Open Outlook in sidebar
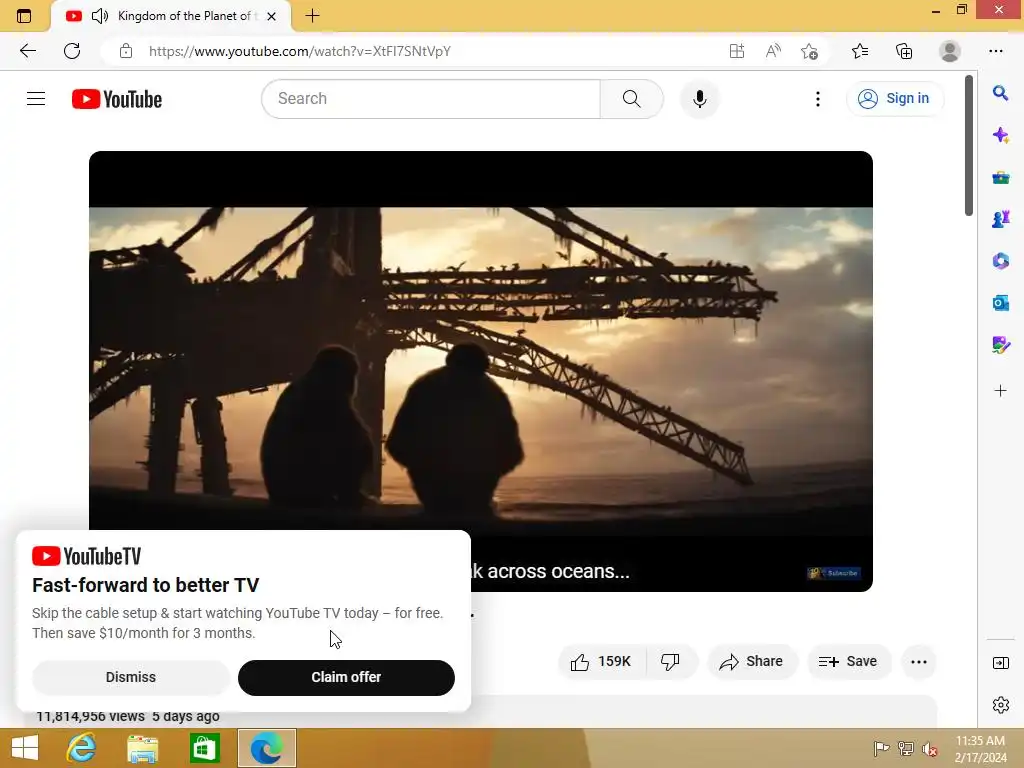Screen dimensions: 1024x768 [x=1000, y=303]
